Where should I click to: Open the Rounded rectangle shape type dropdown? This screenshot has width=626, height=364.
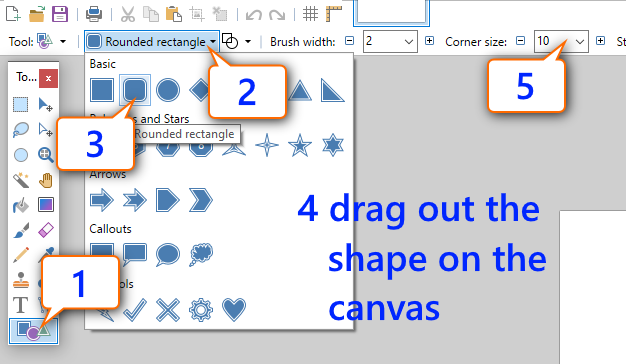pyautogui.click(x=152, y=41)
